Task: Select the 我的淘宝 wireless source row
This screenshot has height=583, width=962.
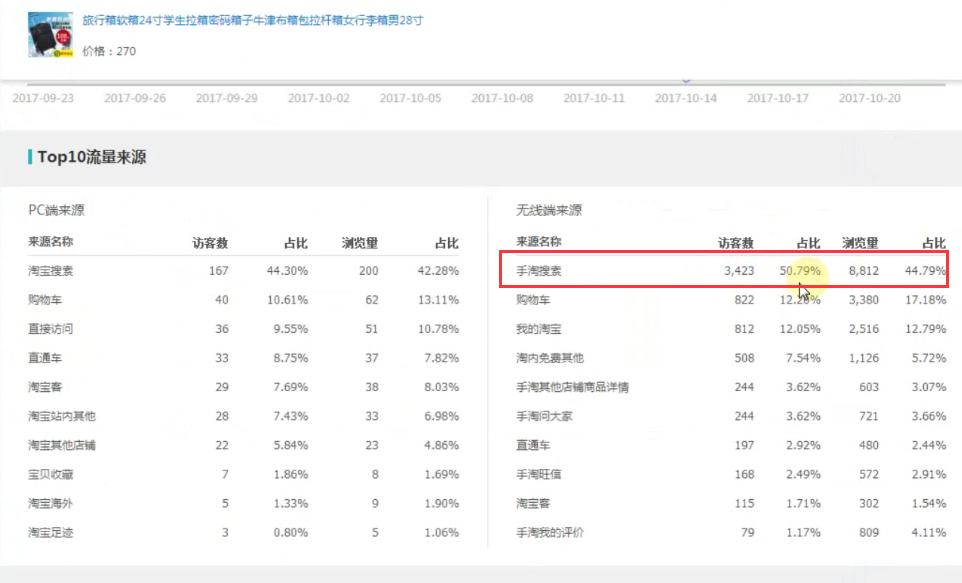Action: tap(538, 329)
